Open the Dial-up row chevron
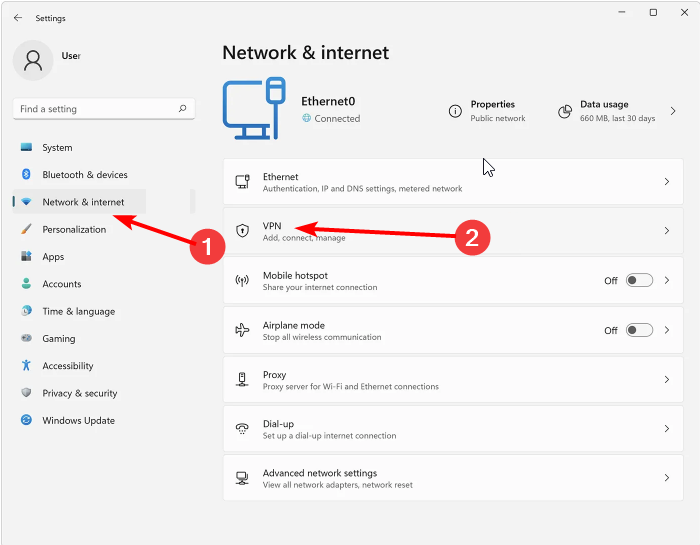The width and height of the screenshot is (700, 545). click(667, 429)
